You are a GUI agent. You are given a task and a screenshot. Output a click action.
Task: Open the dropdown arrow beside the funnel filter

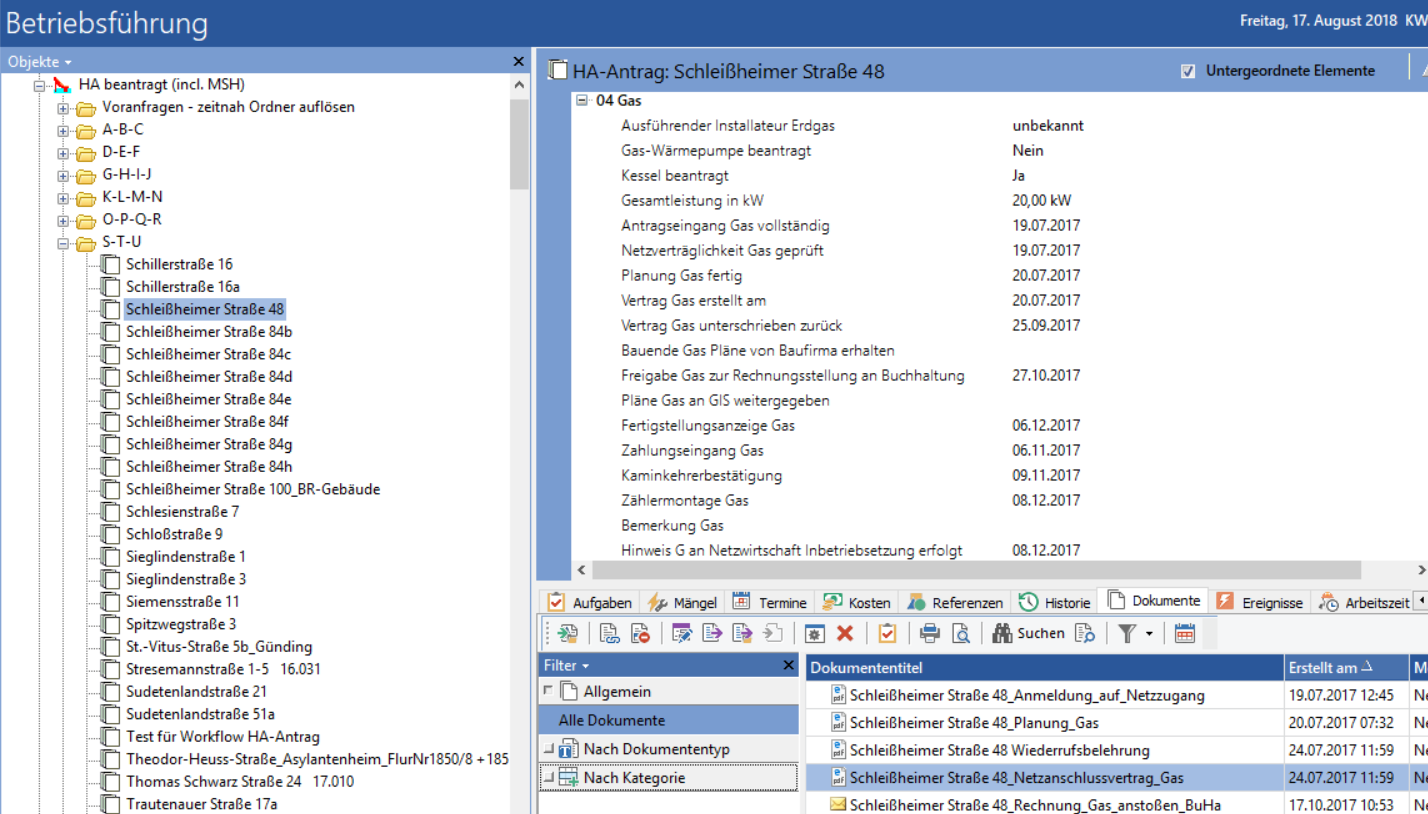tap(1149, 634)
